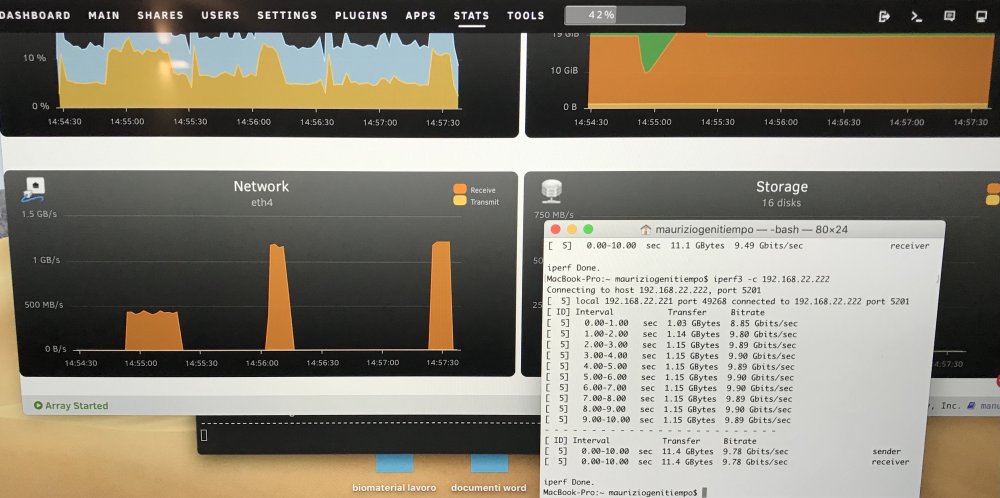This screenshot has height=498, width=1000.
Task: Toggle the Receive legend swatch in Network
Action: [459, 189]
